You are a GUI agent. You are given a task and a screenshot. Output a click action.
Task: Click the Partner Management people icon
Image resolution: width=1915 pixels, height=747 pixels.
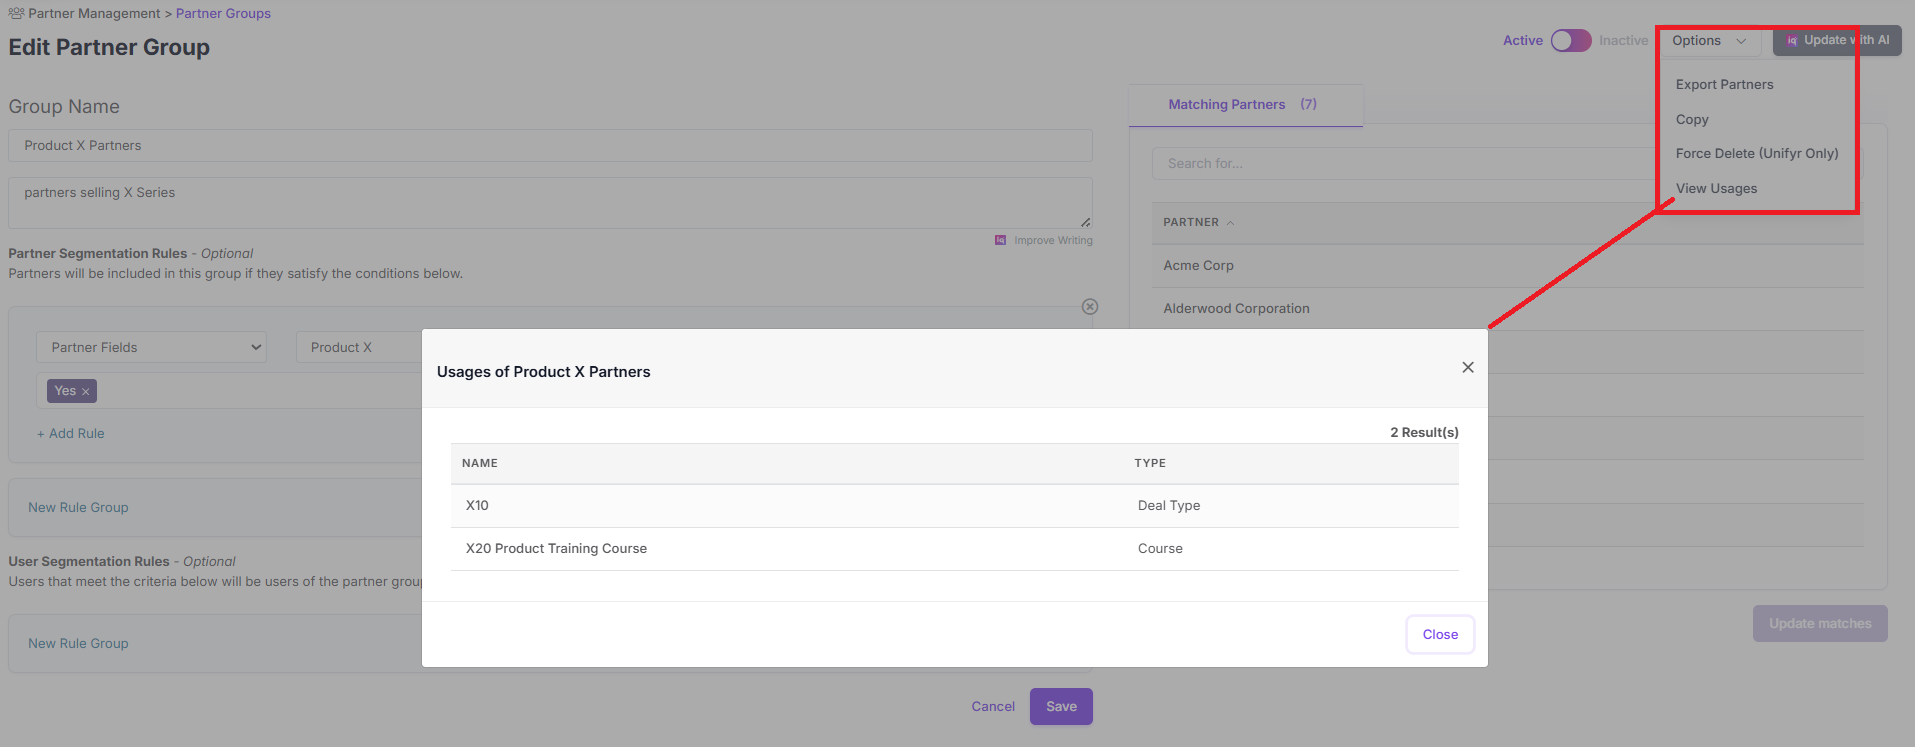tap(16, 13)
